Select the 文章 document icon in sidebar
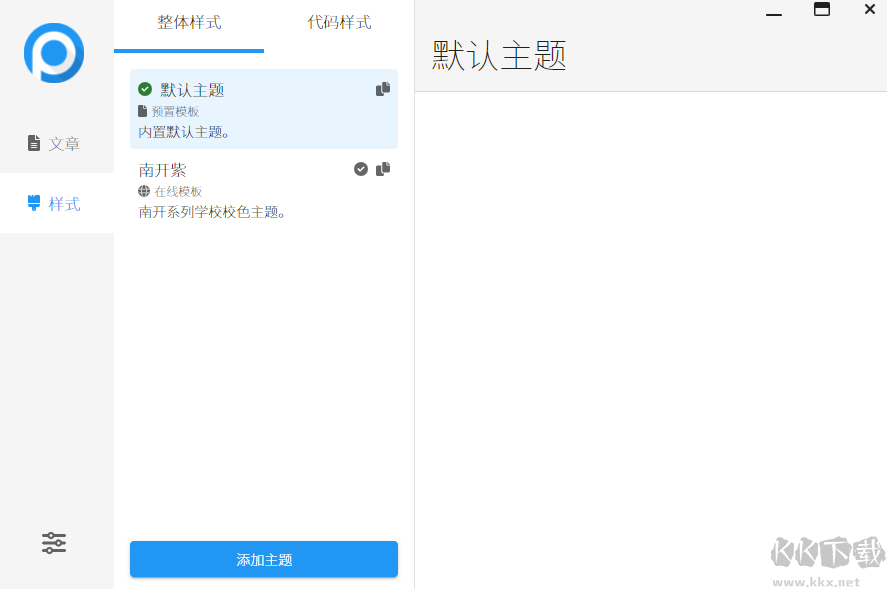 pos(32,143)
